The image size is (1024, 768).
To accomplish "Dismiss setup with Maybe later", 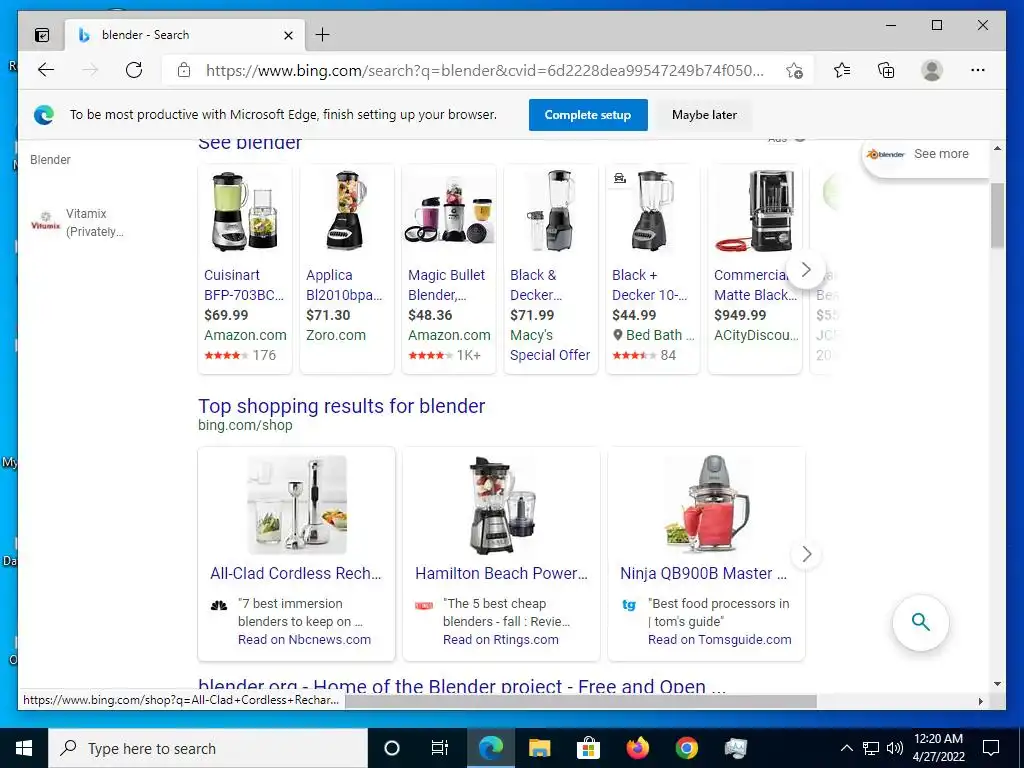I will [704, 115].
